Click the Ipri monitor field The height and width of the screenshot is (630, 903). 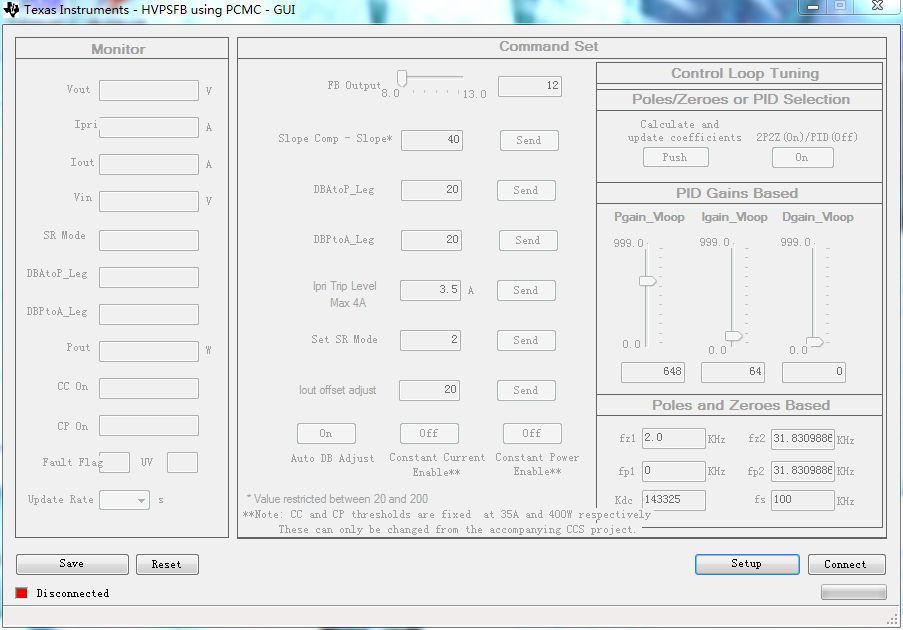149,127
